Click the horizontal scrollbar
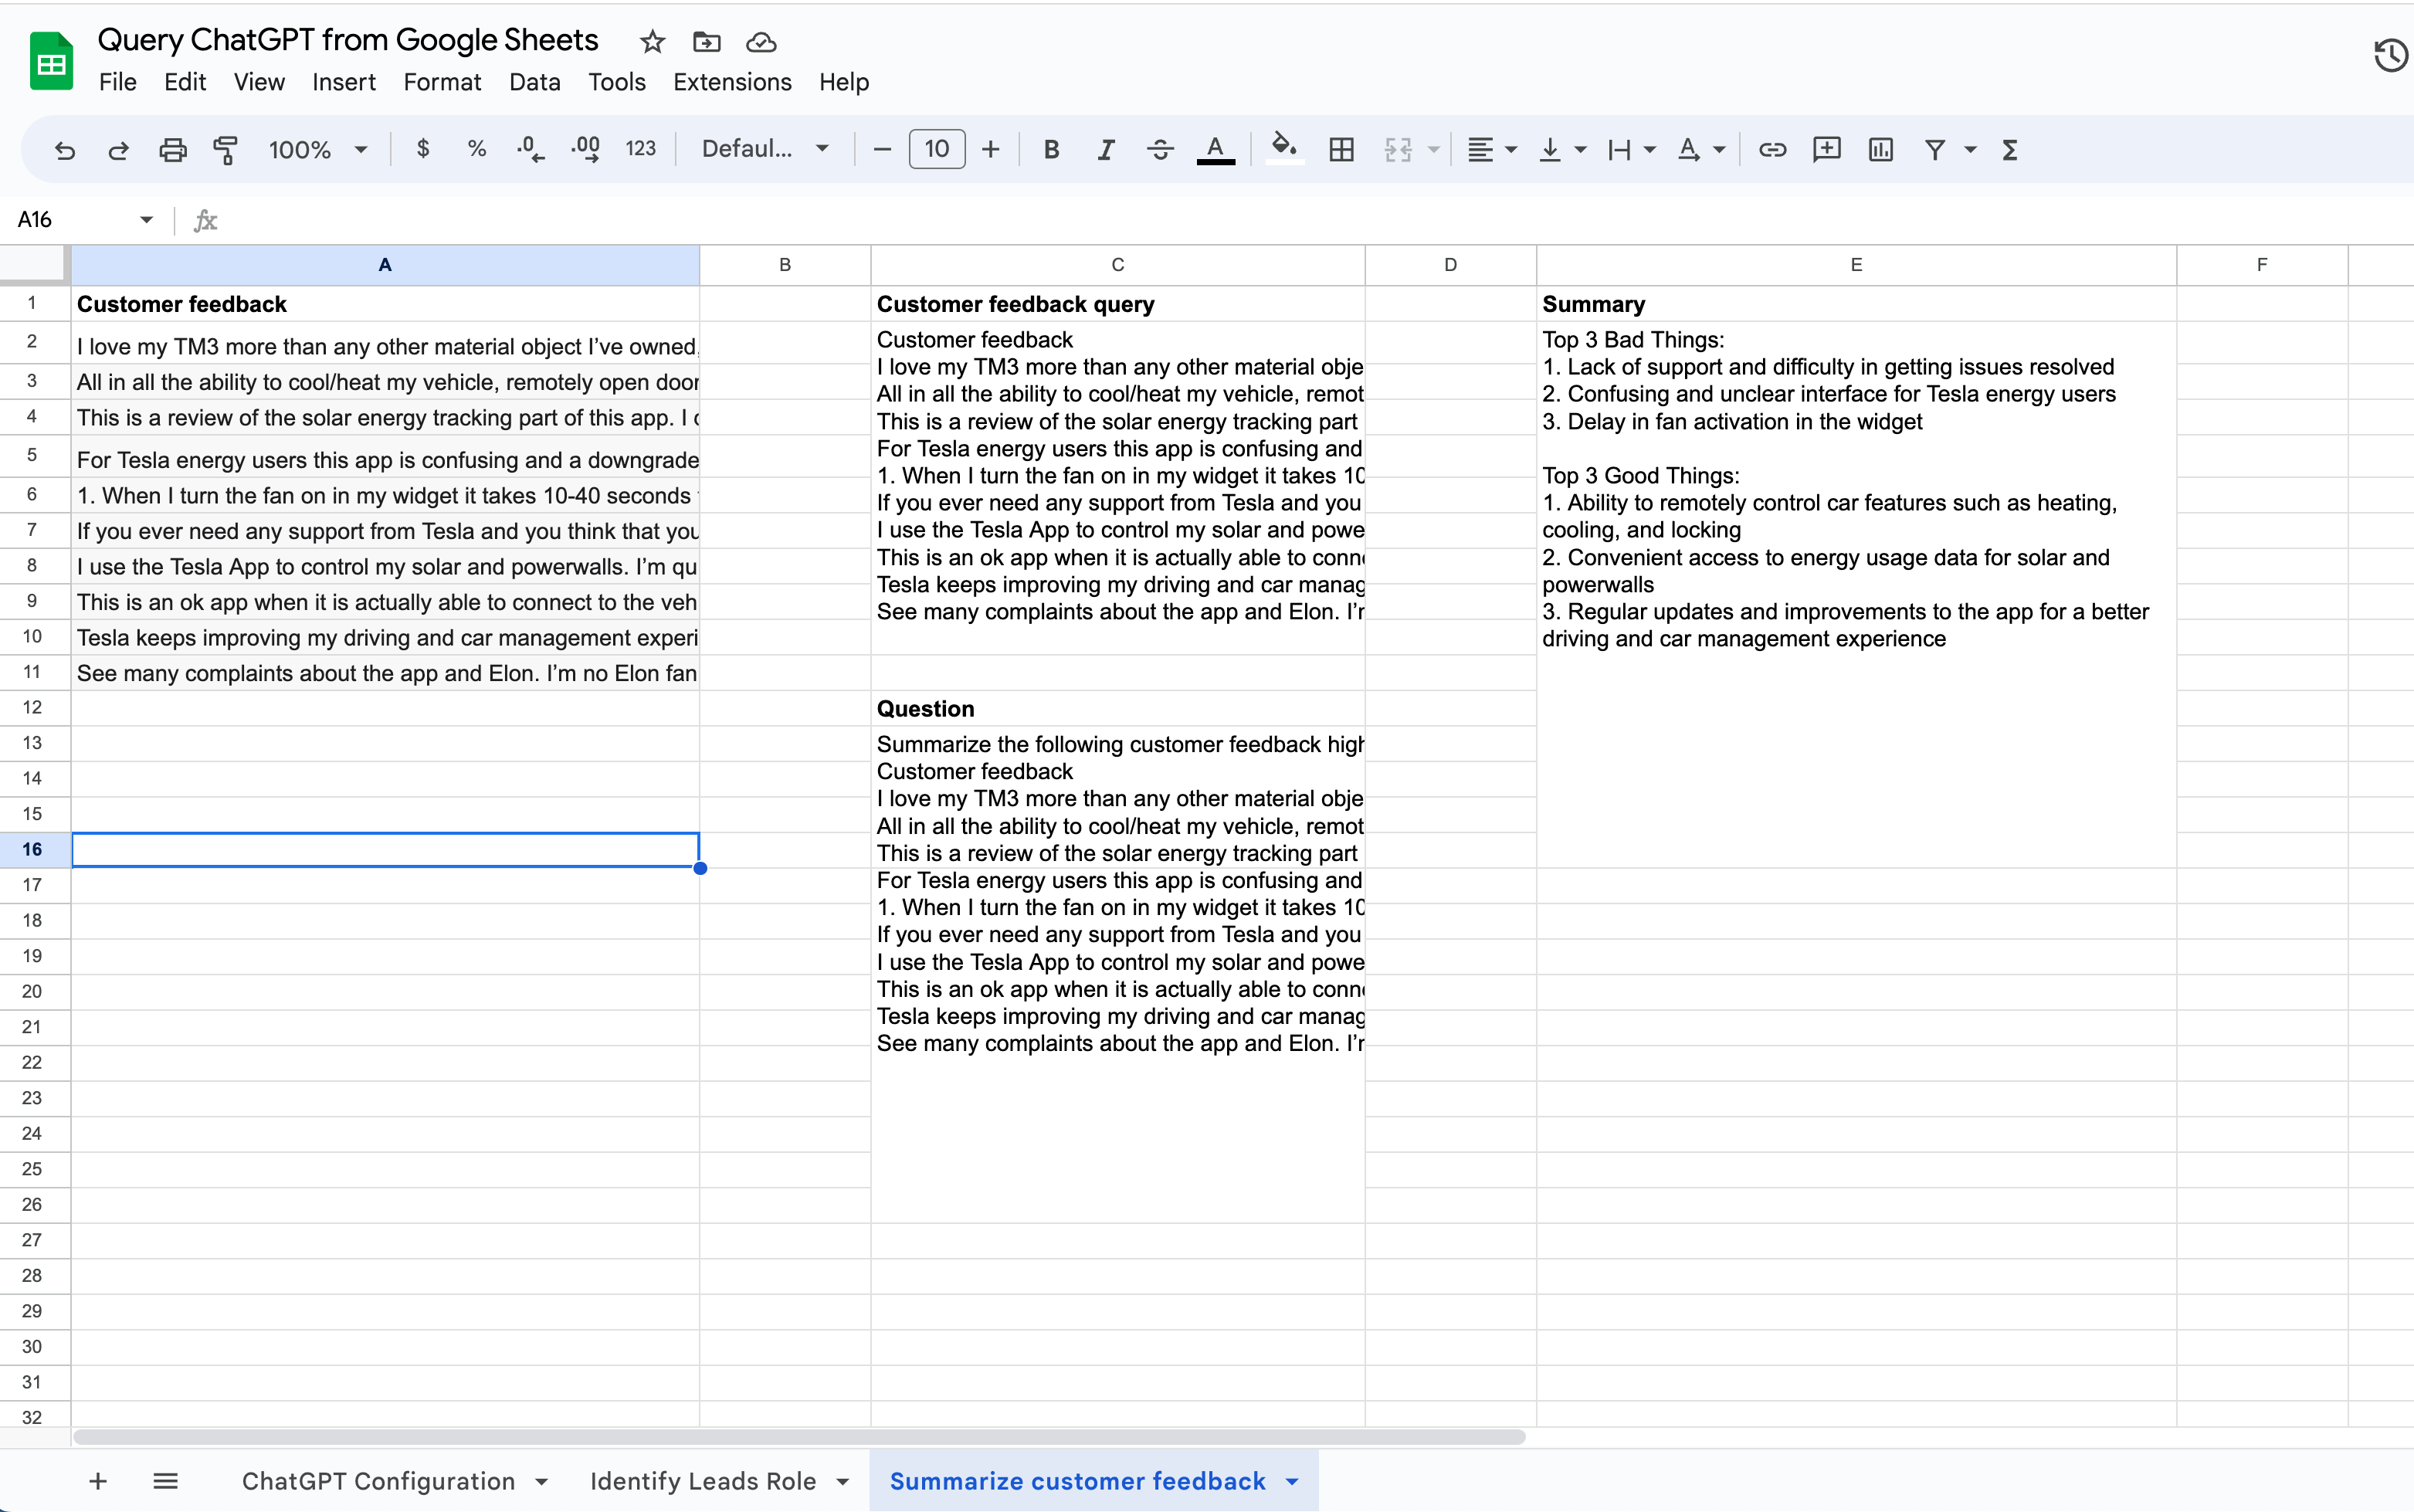Image resolution: width=2414 pixels, height=1512 pixels. [800, 1437]
